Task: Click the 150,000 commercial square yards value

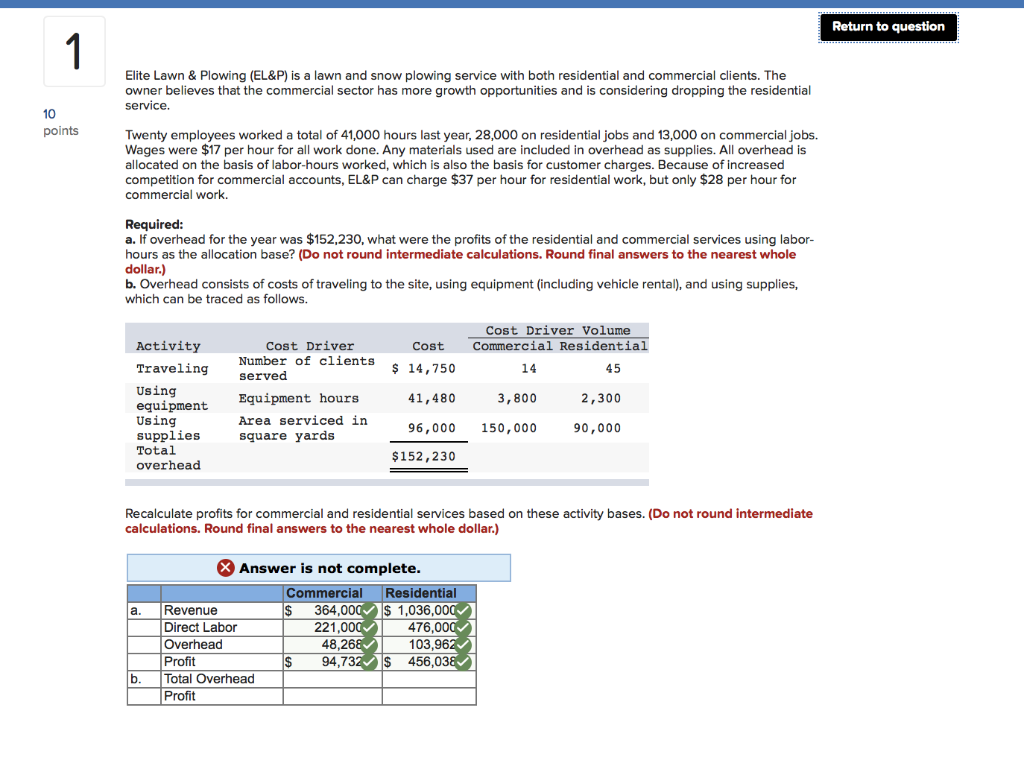Action: pos(509,428)
